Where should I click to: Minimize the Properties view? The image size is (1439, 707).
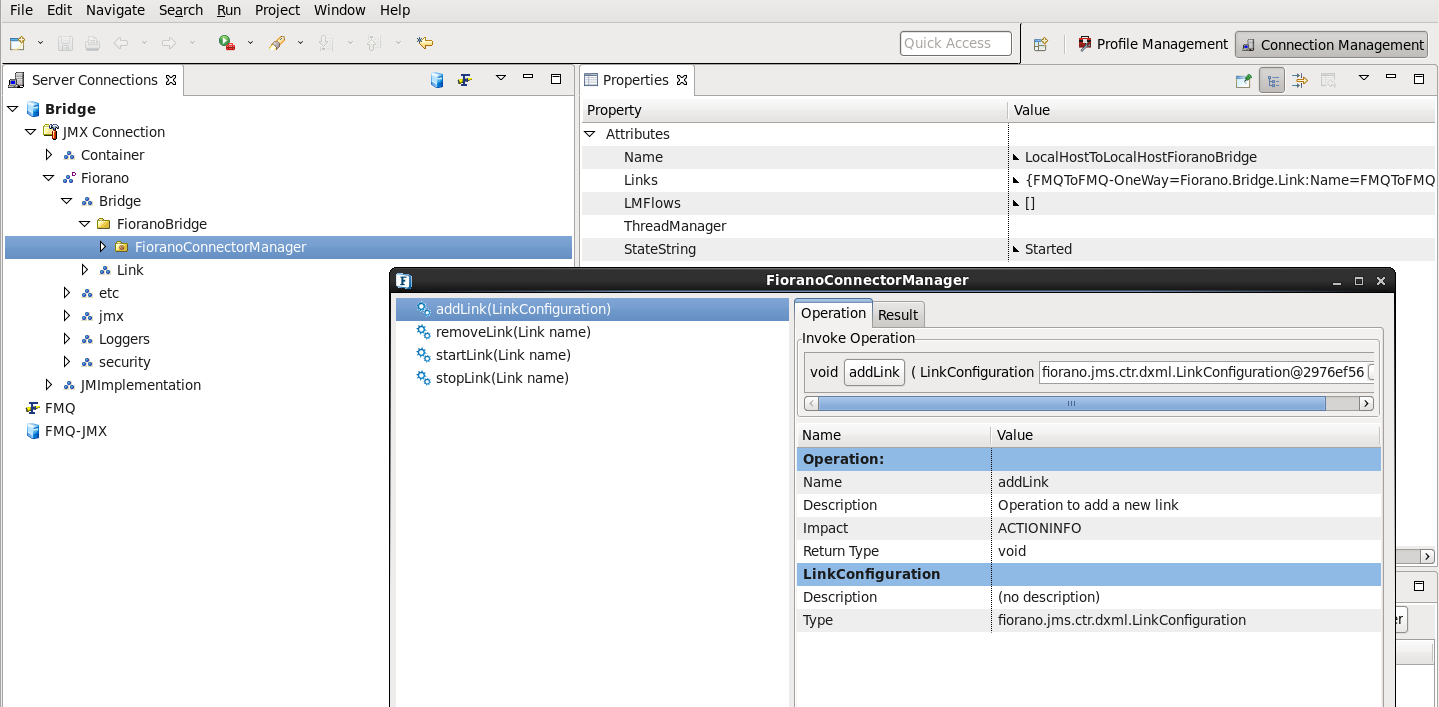[x=1391, y=77]
